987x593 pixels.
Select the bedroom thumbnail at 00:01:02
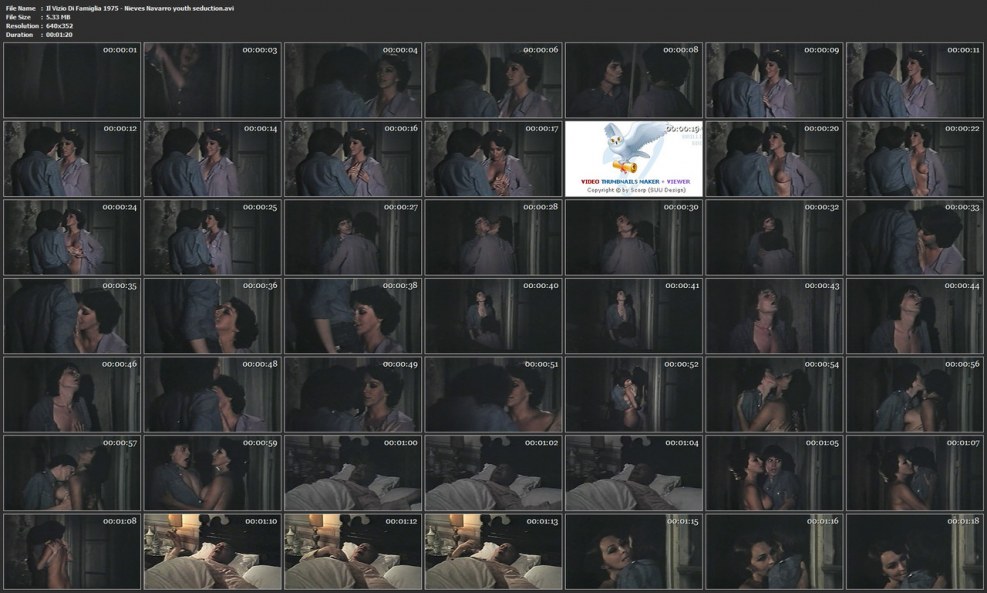point(493,472)
